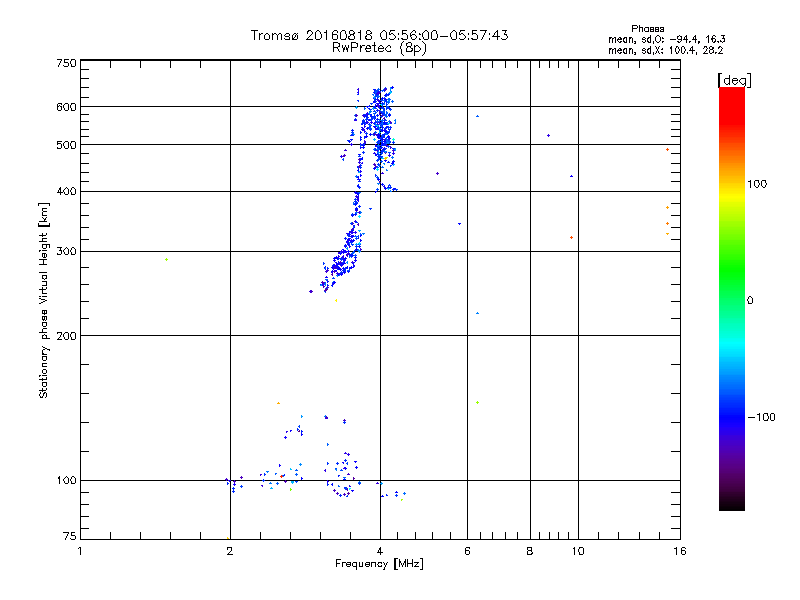This screenshot has height=600, width=800.
Task: Click the x-axis tick label '8'
Action: [x=530, y=551]
